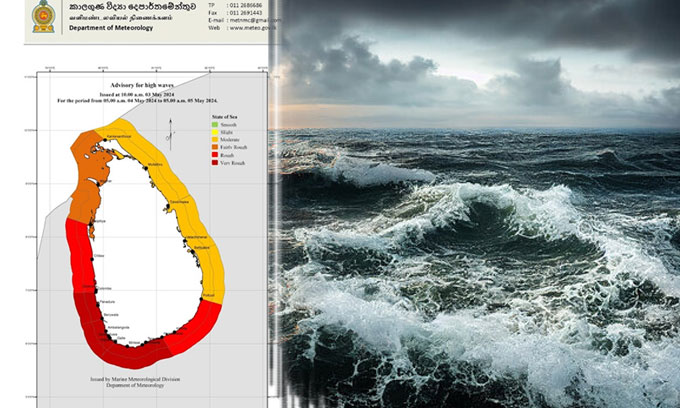Click the Kankesanthurai station marker dot
The width and height of the screenshot is (680, 408).
(x=105, y=140)
